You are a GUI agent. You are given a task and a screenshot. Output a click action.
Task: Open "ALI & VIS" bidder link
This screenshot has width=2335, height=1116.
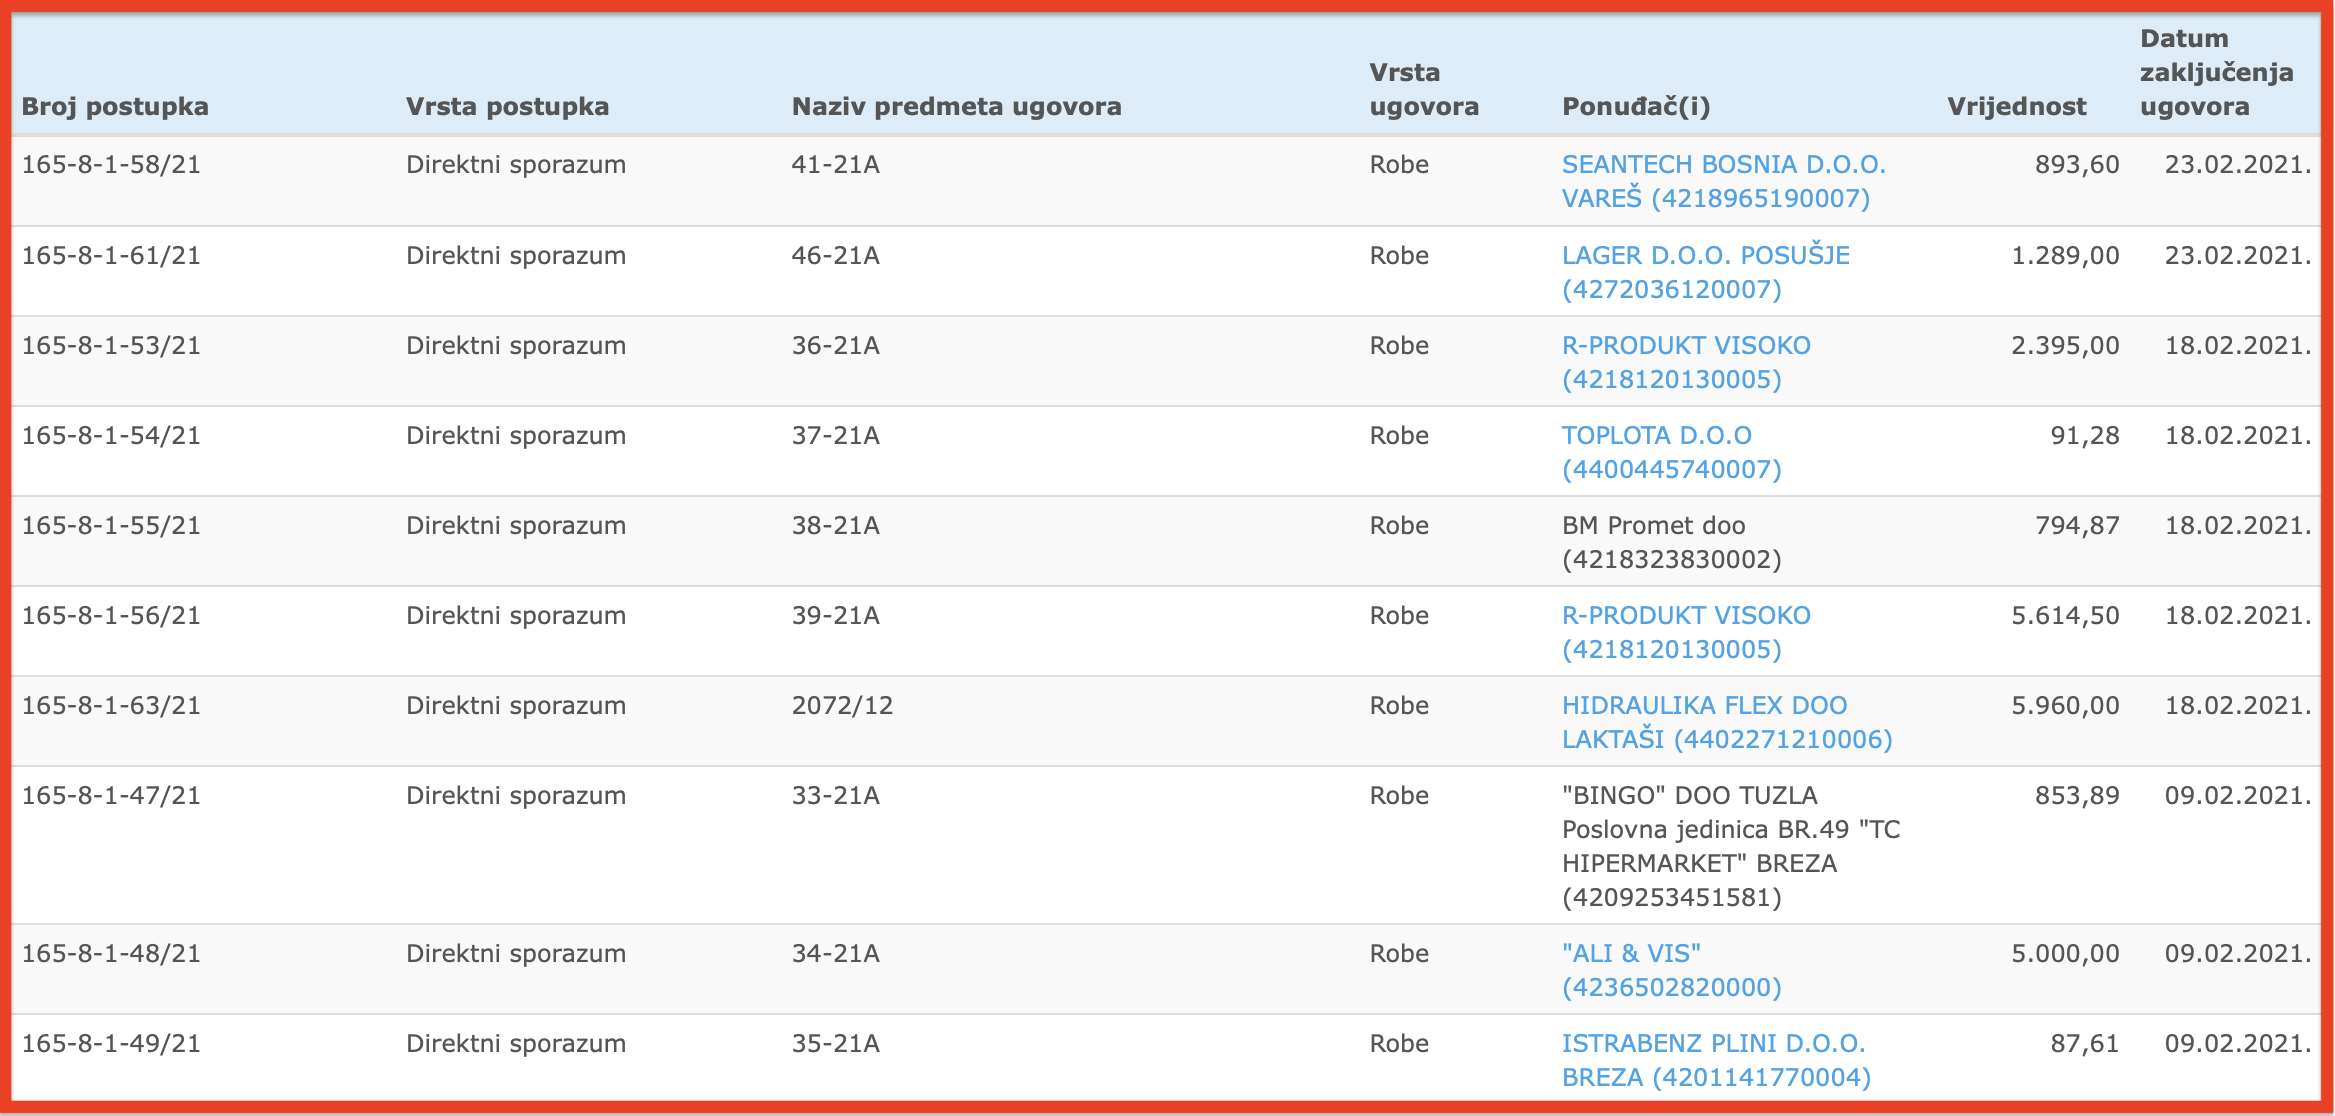pyautogui.click(x=1672, y=970)
